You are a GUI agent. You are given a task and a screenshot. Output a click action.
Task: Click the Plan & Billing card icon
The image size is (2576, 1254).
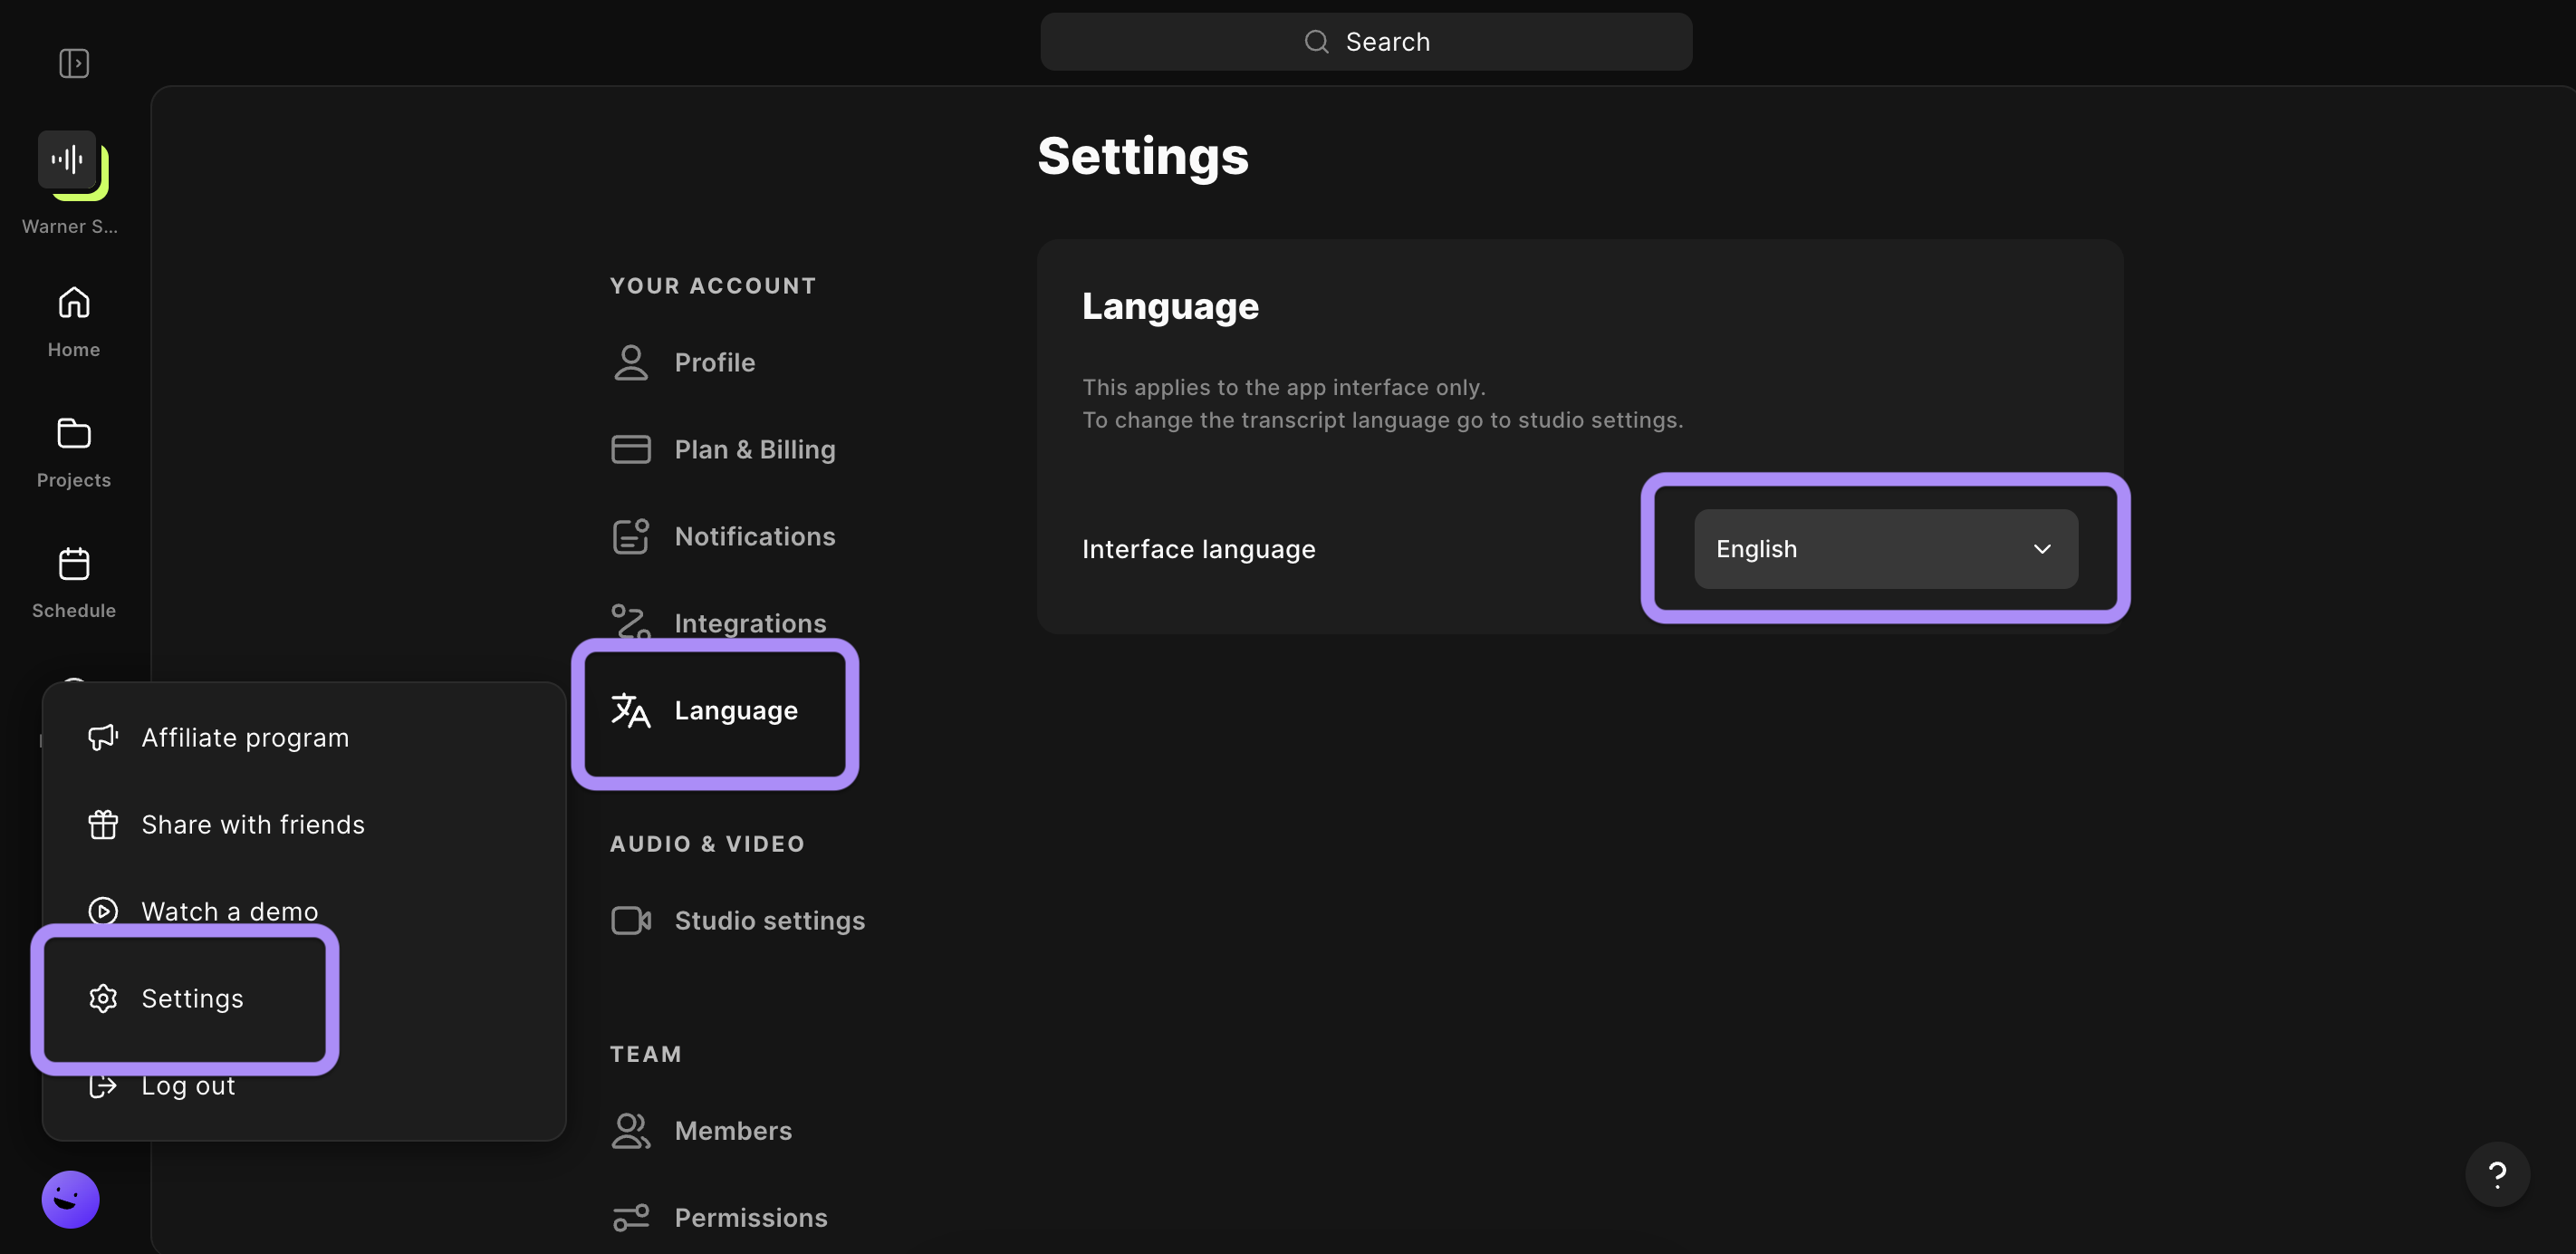click(631, 449)
